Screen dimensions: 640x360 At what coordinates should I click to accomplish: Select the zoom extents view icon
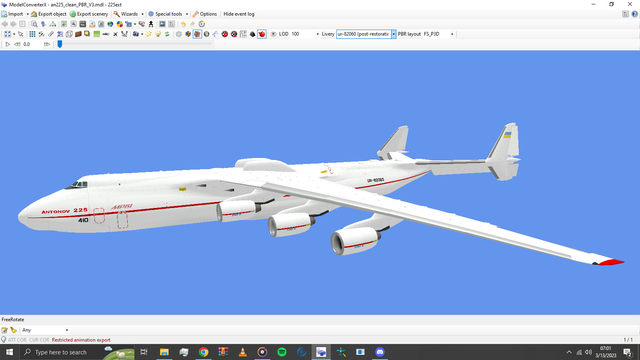click(x=7, y=34)
